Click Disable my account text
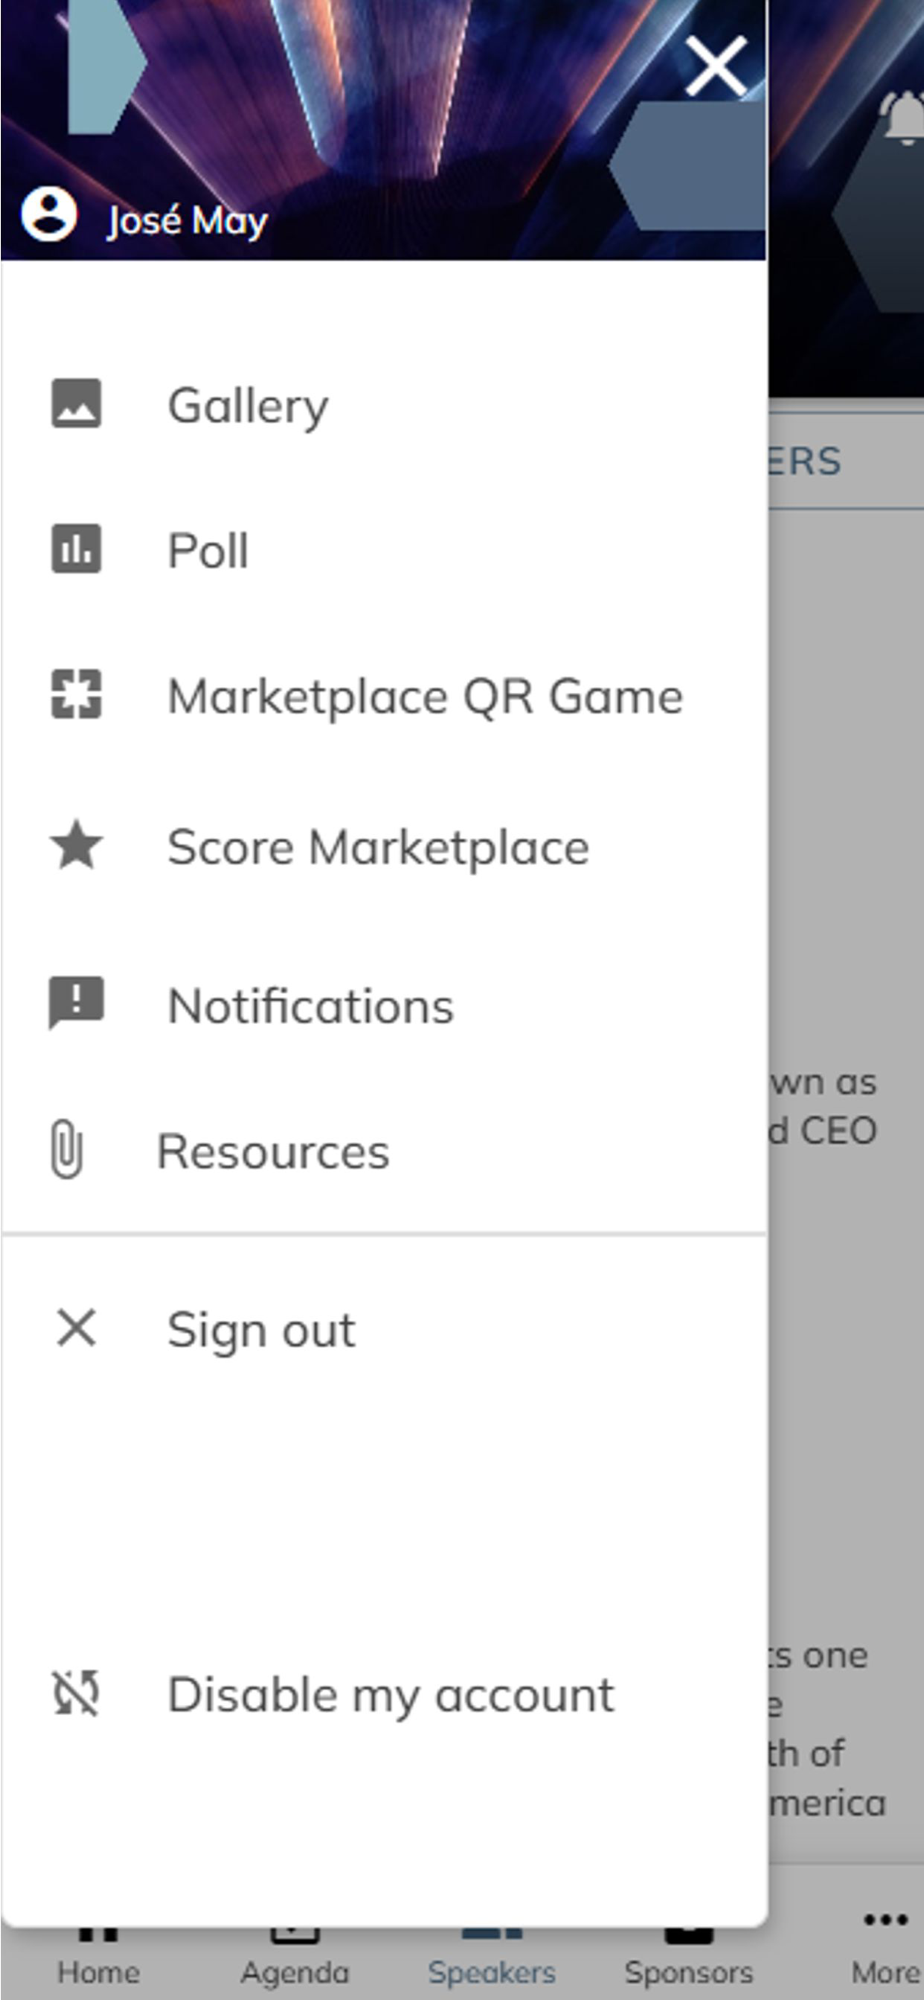The image size is (924, 2000). 390,1695
